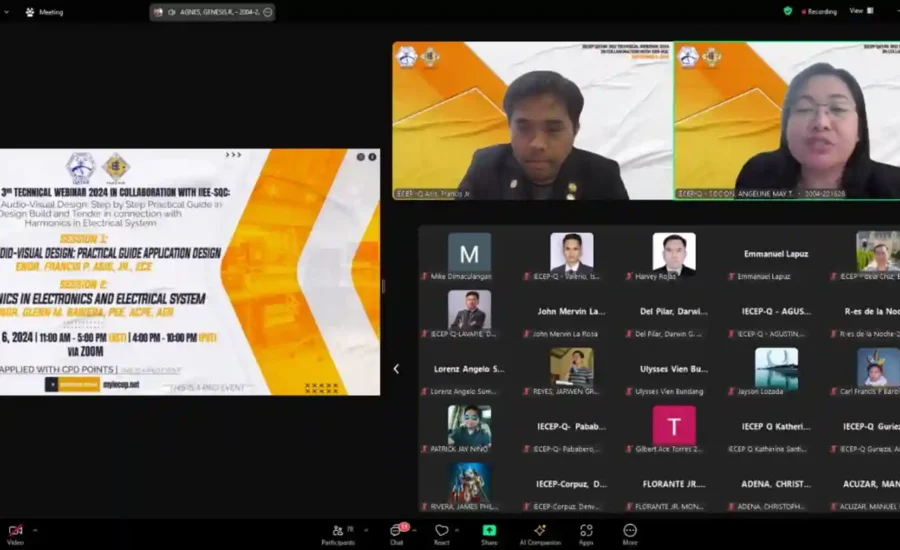This screenshot has width=900, height=550.
Task: Start video with the camera icon
Action: pos(15,530)
